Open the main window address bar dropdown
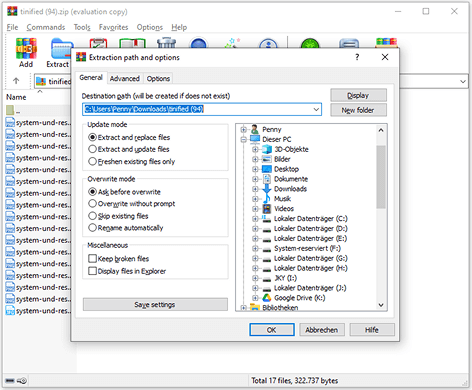472x390 pixels. coord(463,81)
